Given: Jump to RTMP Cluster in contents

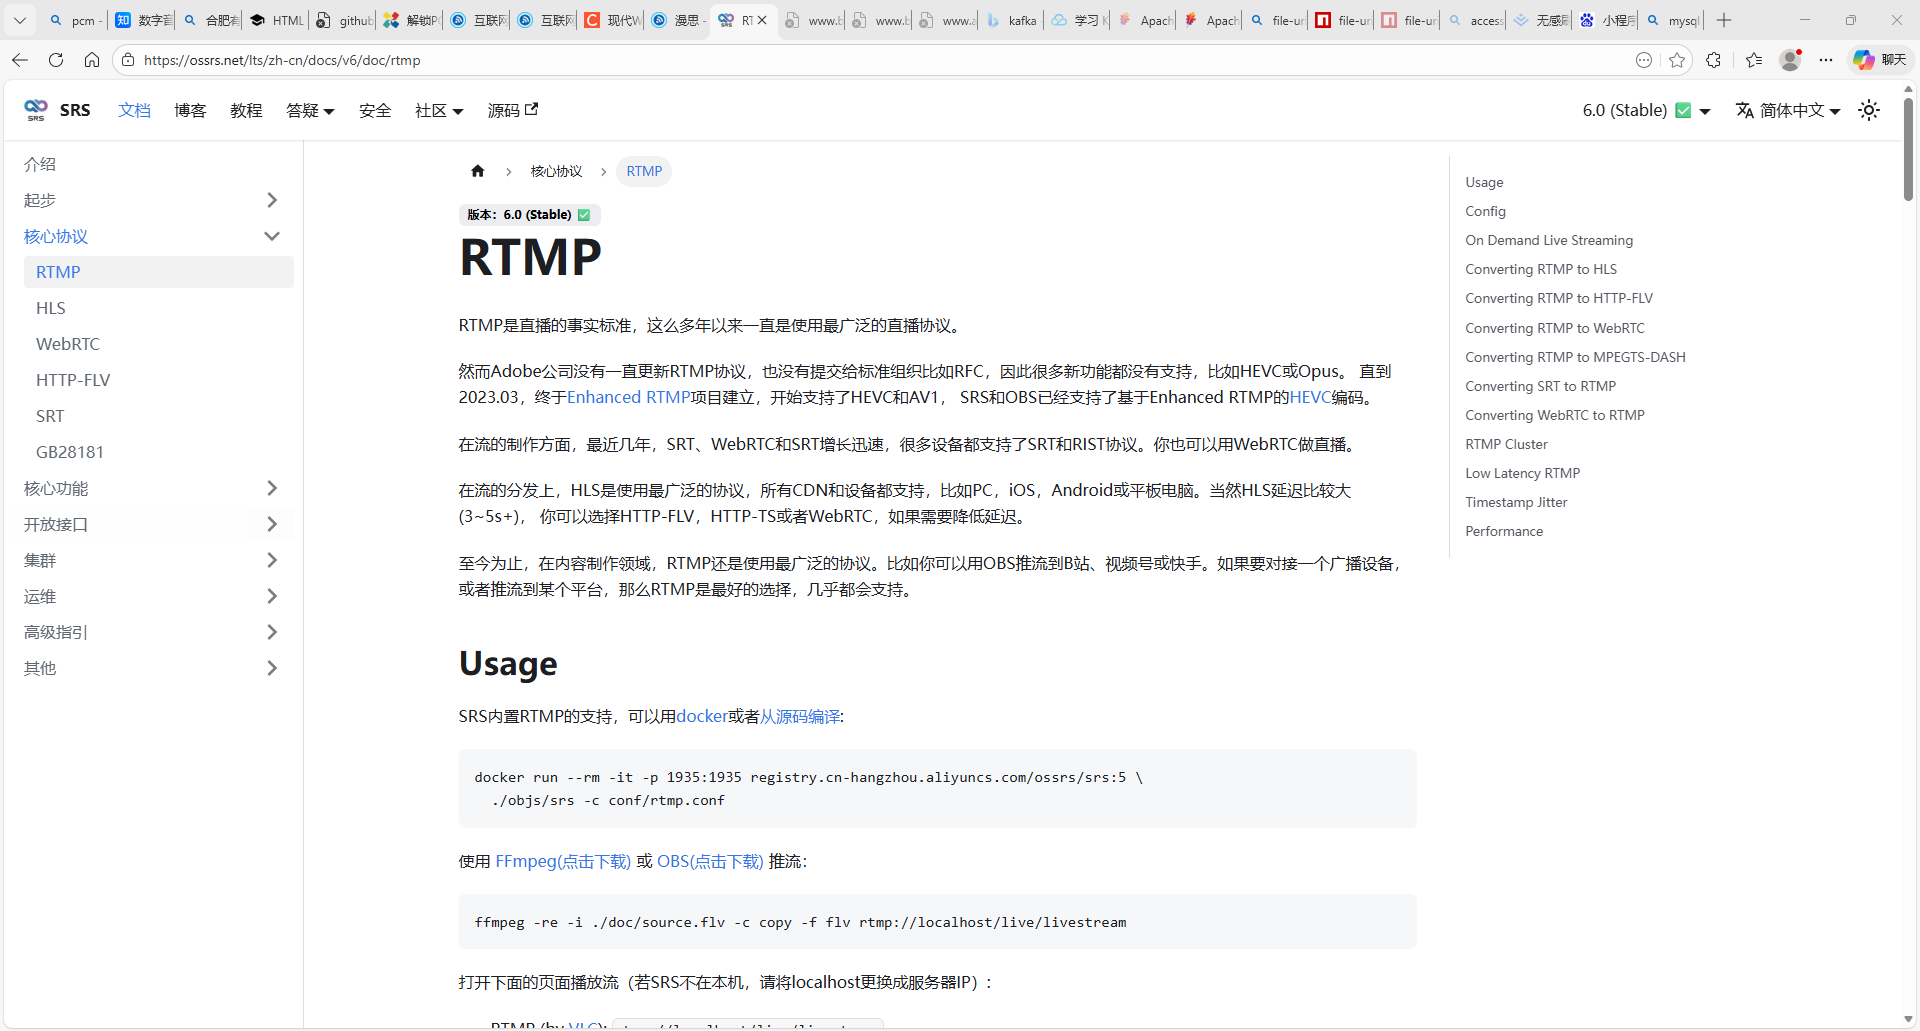Looking at the screenshot, I should pyautogui.click(x=1506, y=444).
